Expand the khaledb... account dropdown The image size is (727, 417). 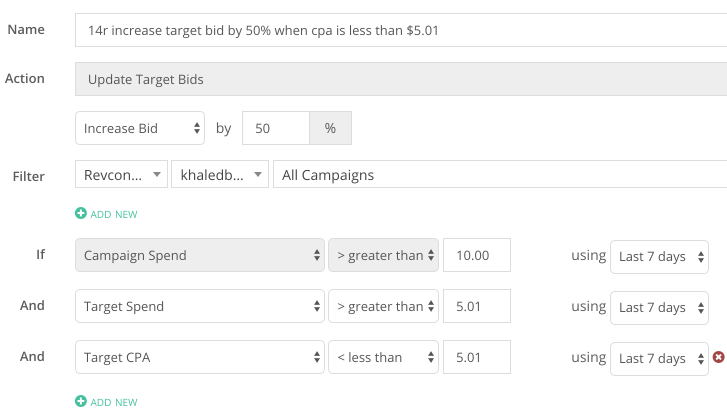[220, 174]
